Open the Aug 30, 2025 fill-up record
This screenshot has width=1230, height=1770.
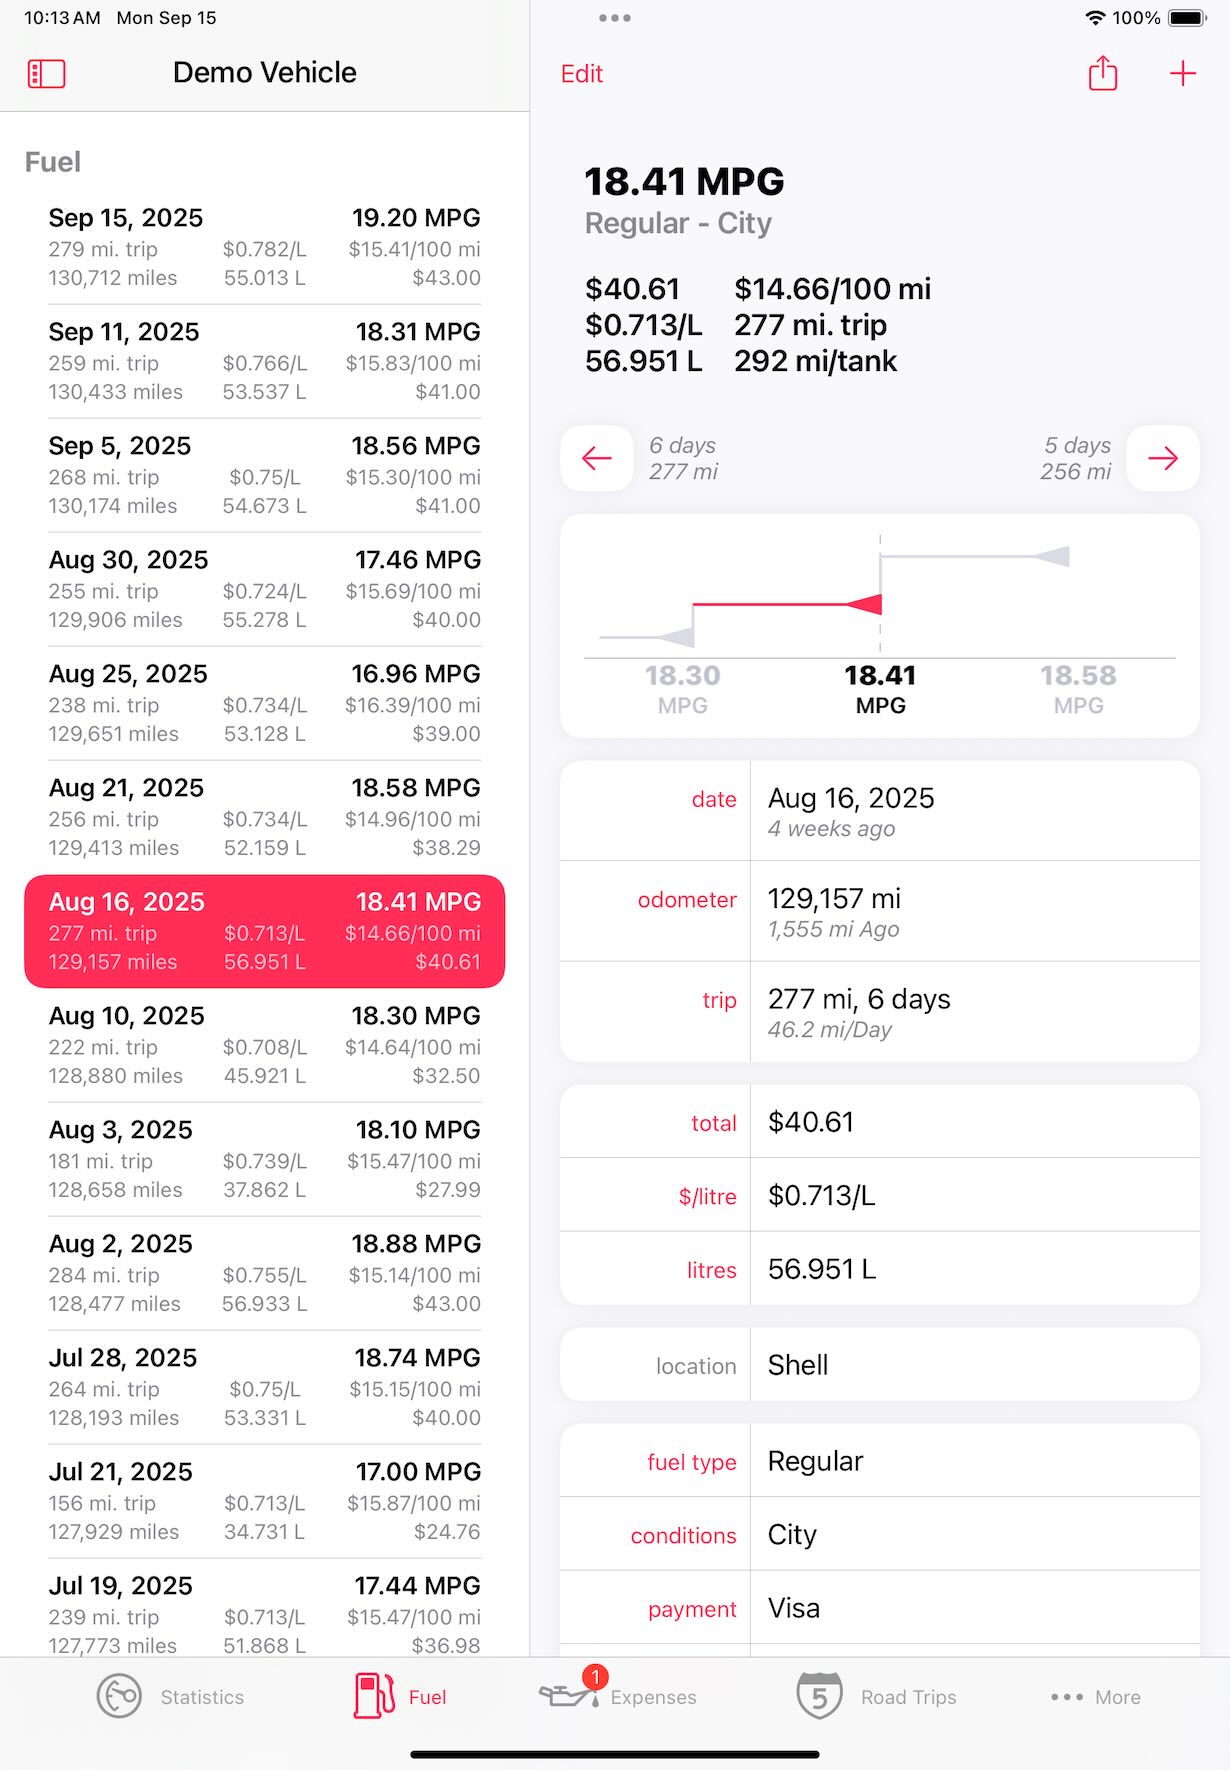tap(265, 589)
